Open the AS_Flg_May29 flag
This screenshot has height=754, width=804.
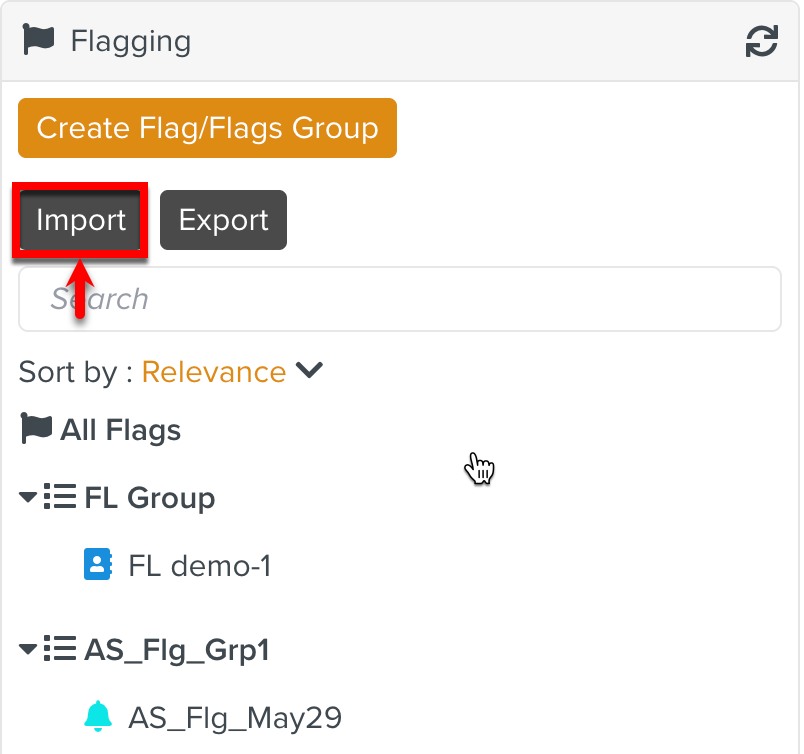pos(235,718)
